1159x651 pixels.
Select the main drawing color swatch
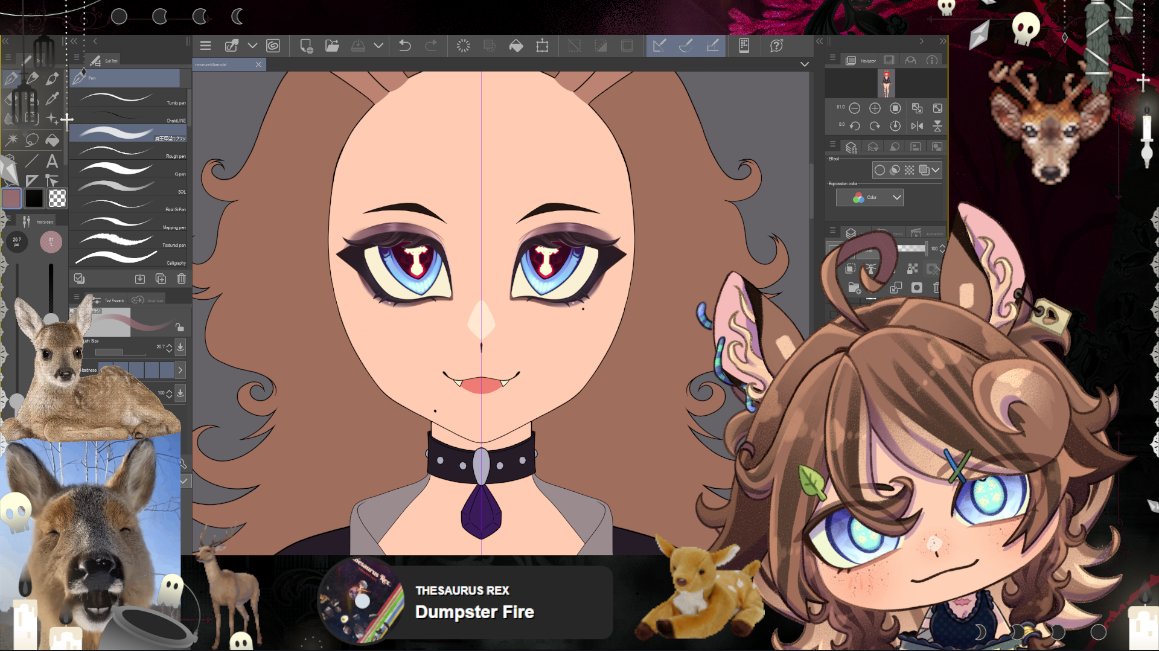tap(12, 198)
